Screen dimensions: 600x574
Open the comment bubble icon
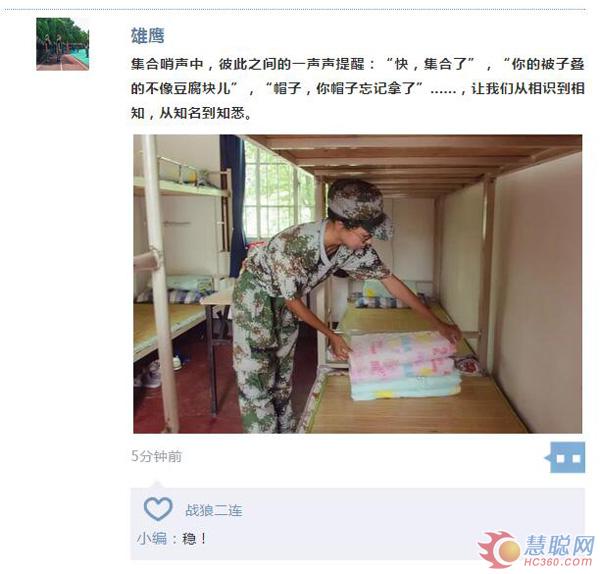pos(565,457)
